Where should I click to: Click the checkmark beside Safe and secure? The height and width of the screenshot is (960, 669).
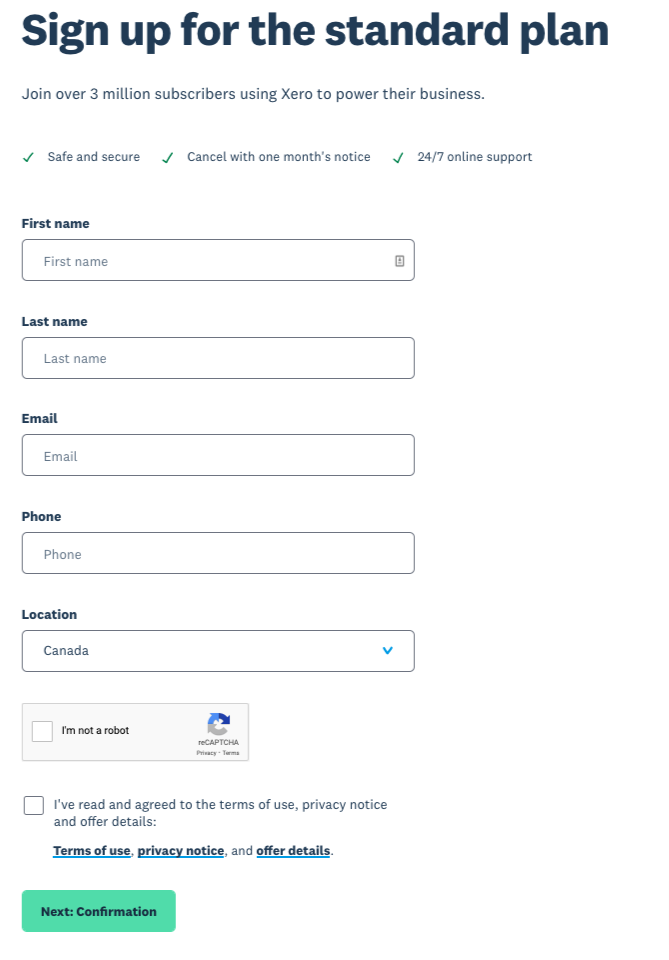pos(28,157)
